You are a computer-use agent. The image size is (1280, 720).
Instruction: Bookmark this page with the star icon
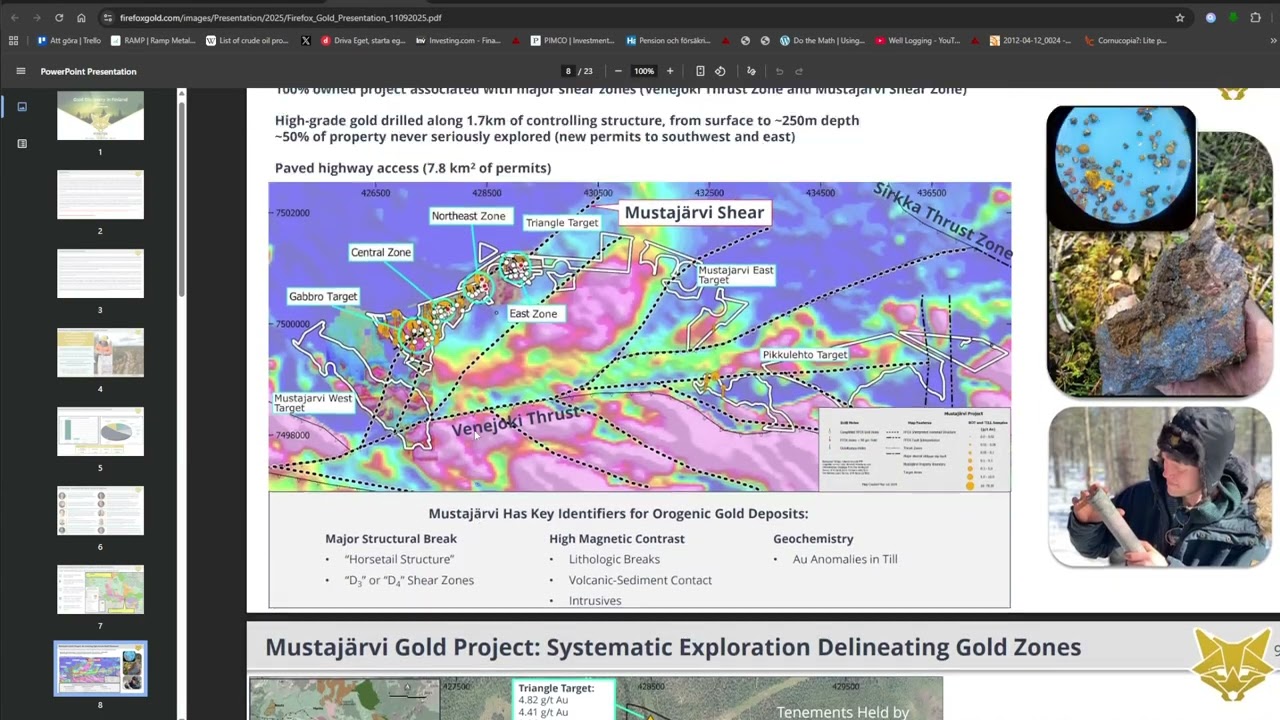click(x=1180, y=17)
